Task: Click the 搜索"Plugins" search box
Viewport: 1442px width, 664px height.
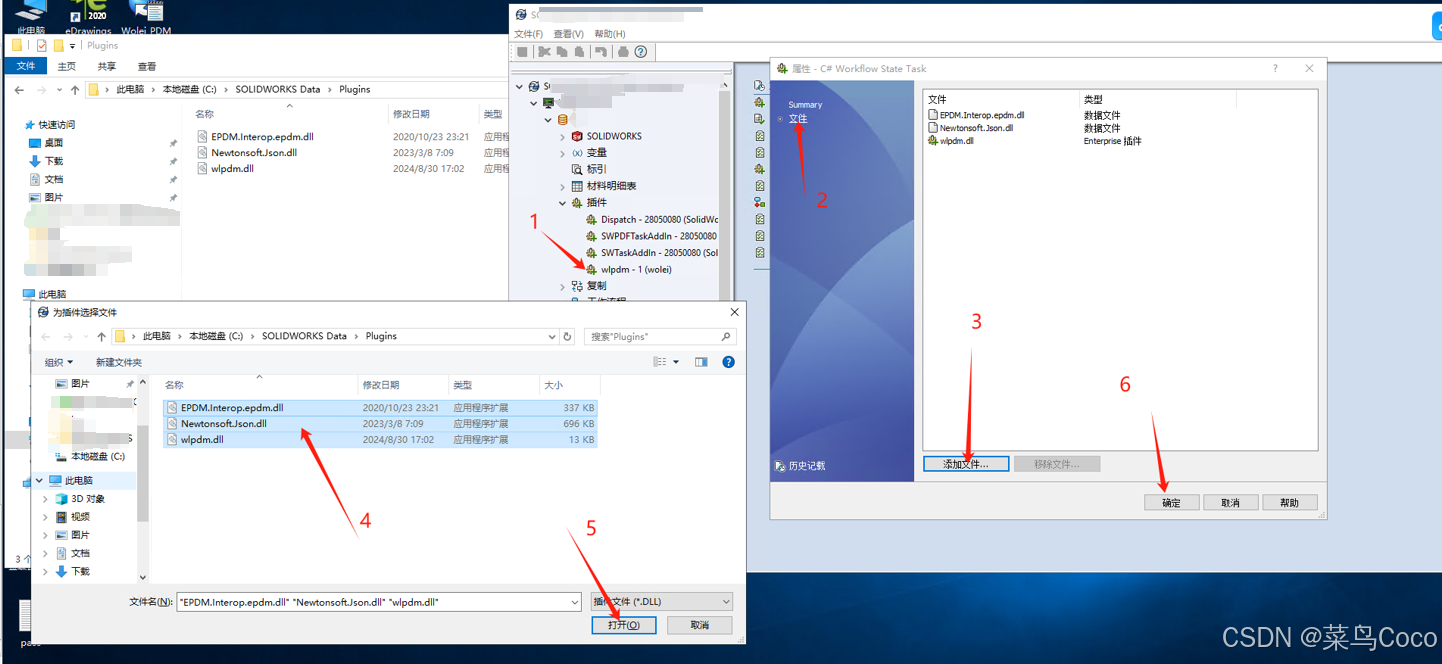Action: pyautogui.click(x=661, y=337)
